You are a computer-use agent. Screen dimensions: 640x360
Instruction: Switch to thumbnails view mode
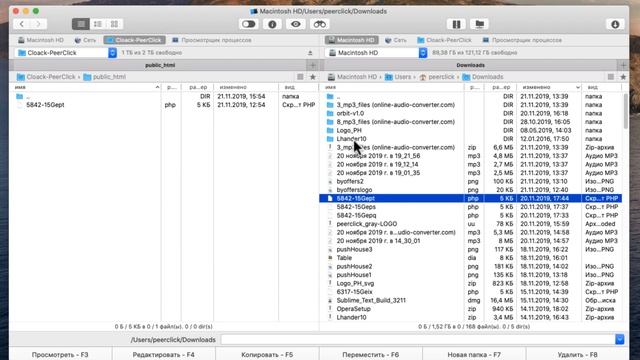click(114, 24)
